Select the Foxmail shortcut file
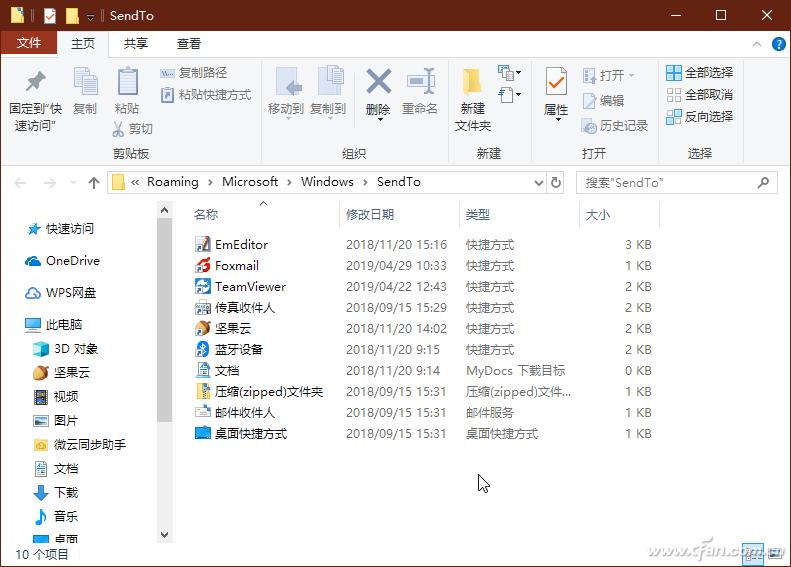The width and height of the screenshot is (791, 567). (x=236, y=265)
